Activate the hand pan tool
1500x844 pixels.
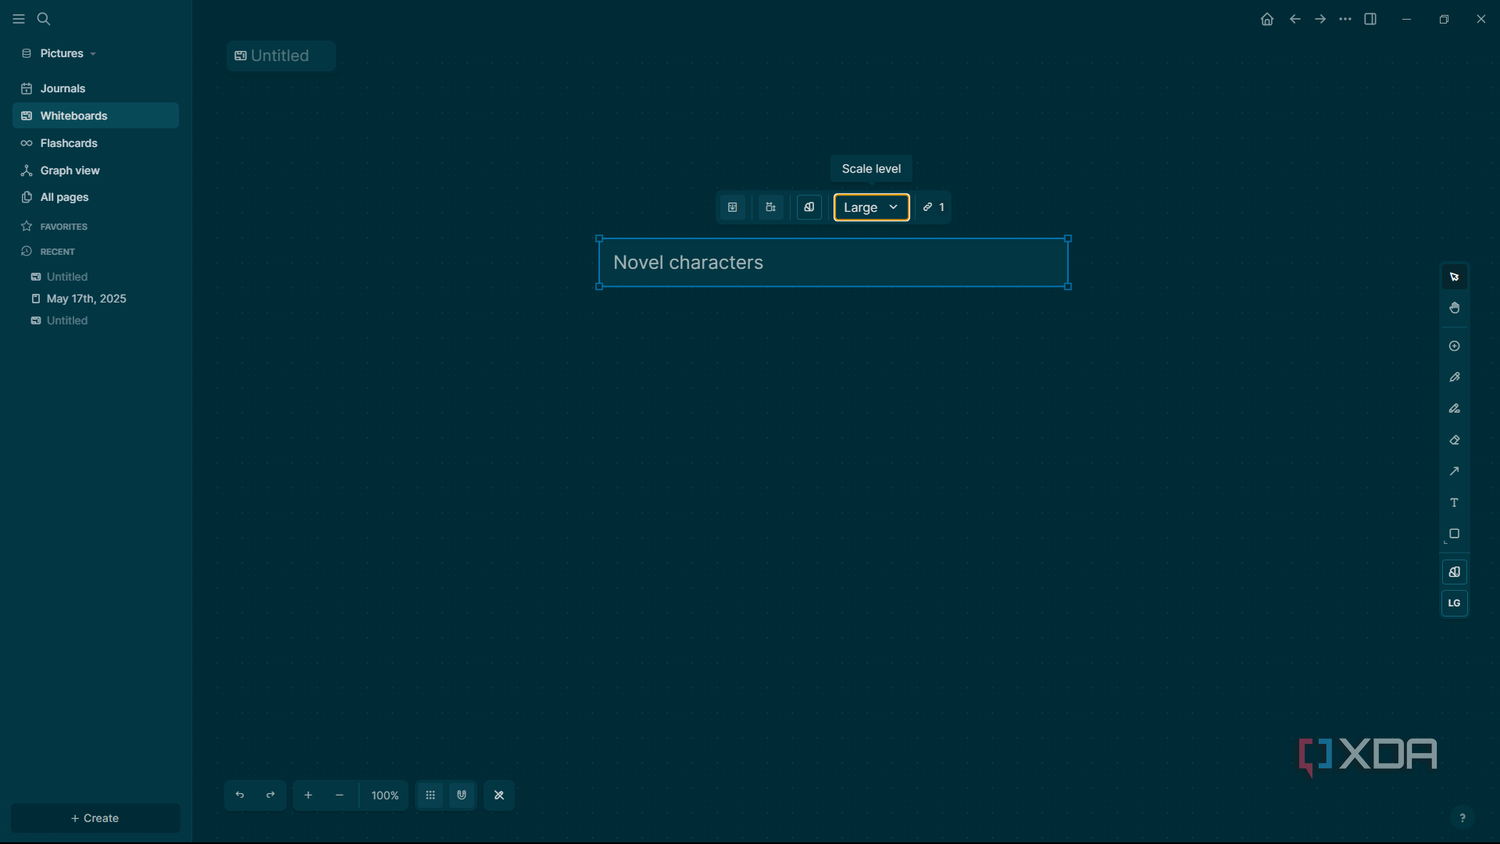(1454, 308)
